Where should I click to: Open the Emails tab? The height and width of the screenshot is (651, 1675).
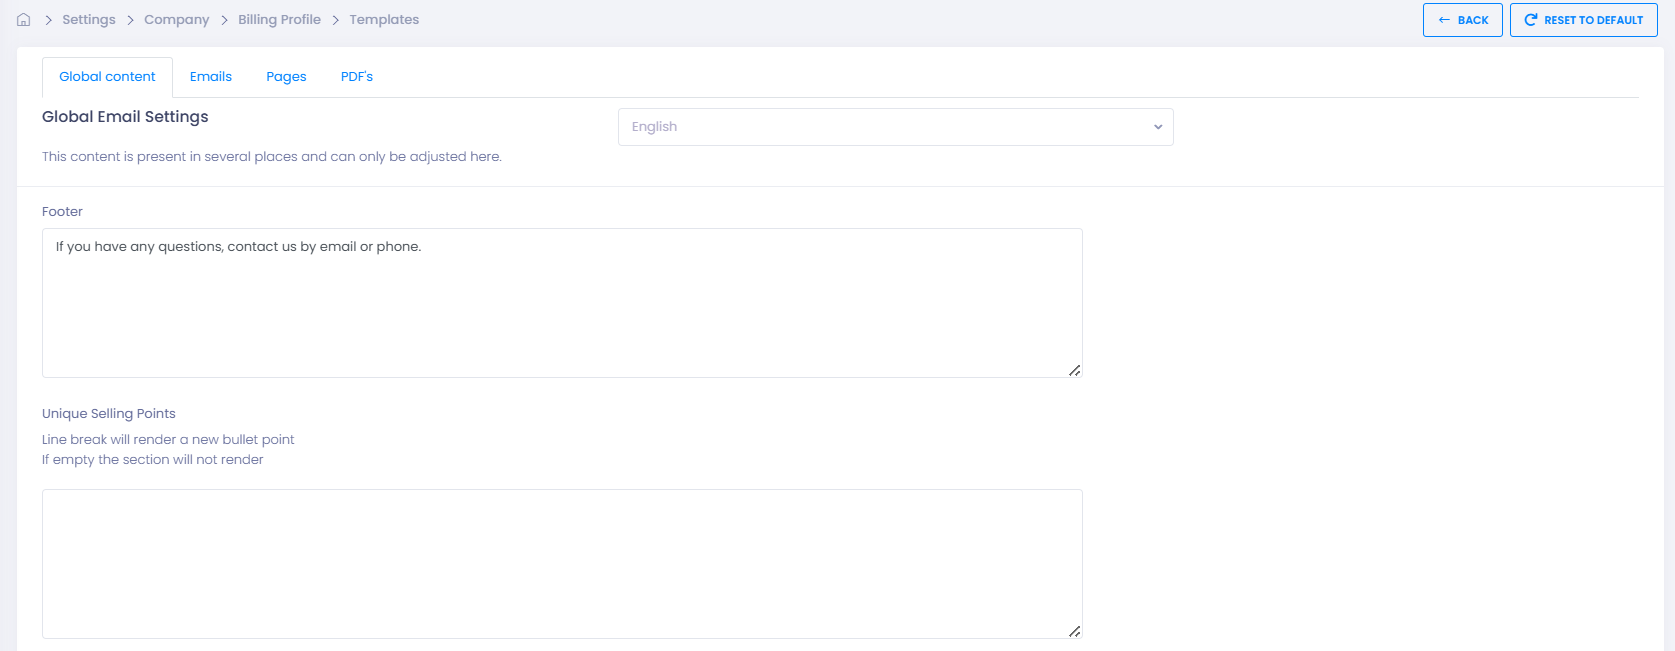pyautogui.click(x=211, y=77)
